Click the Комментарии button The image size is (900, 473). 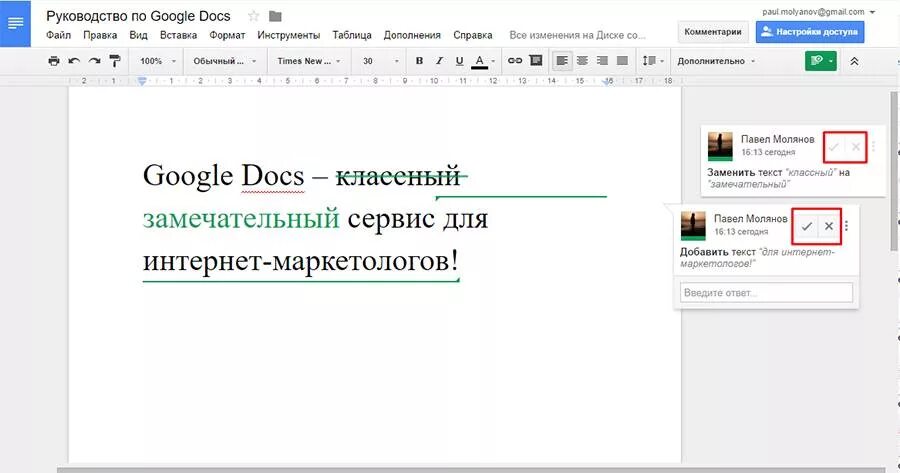coord(713,32)
